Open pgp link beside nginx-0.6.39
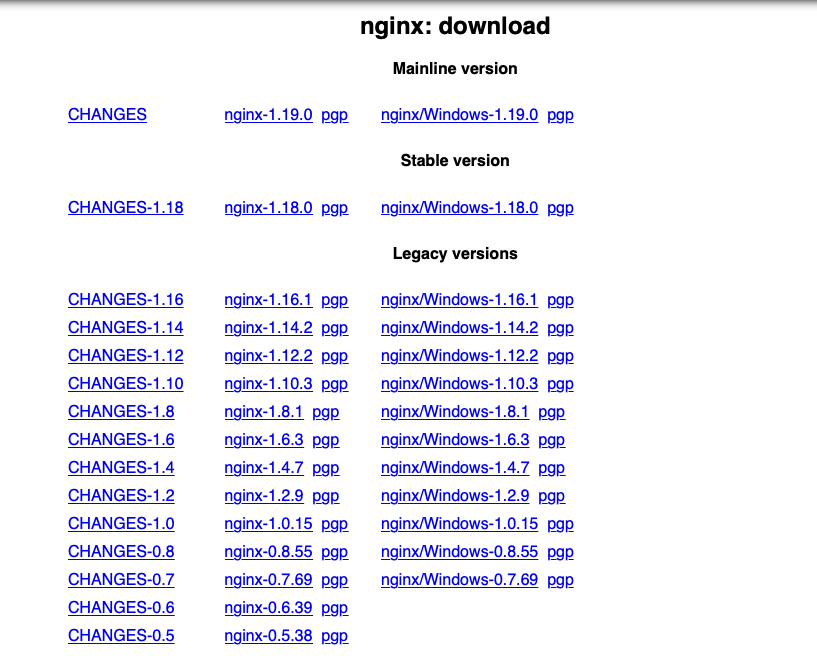Viewport: 817px width, 666px height. click(335, 608)
